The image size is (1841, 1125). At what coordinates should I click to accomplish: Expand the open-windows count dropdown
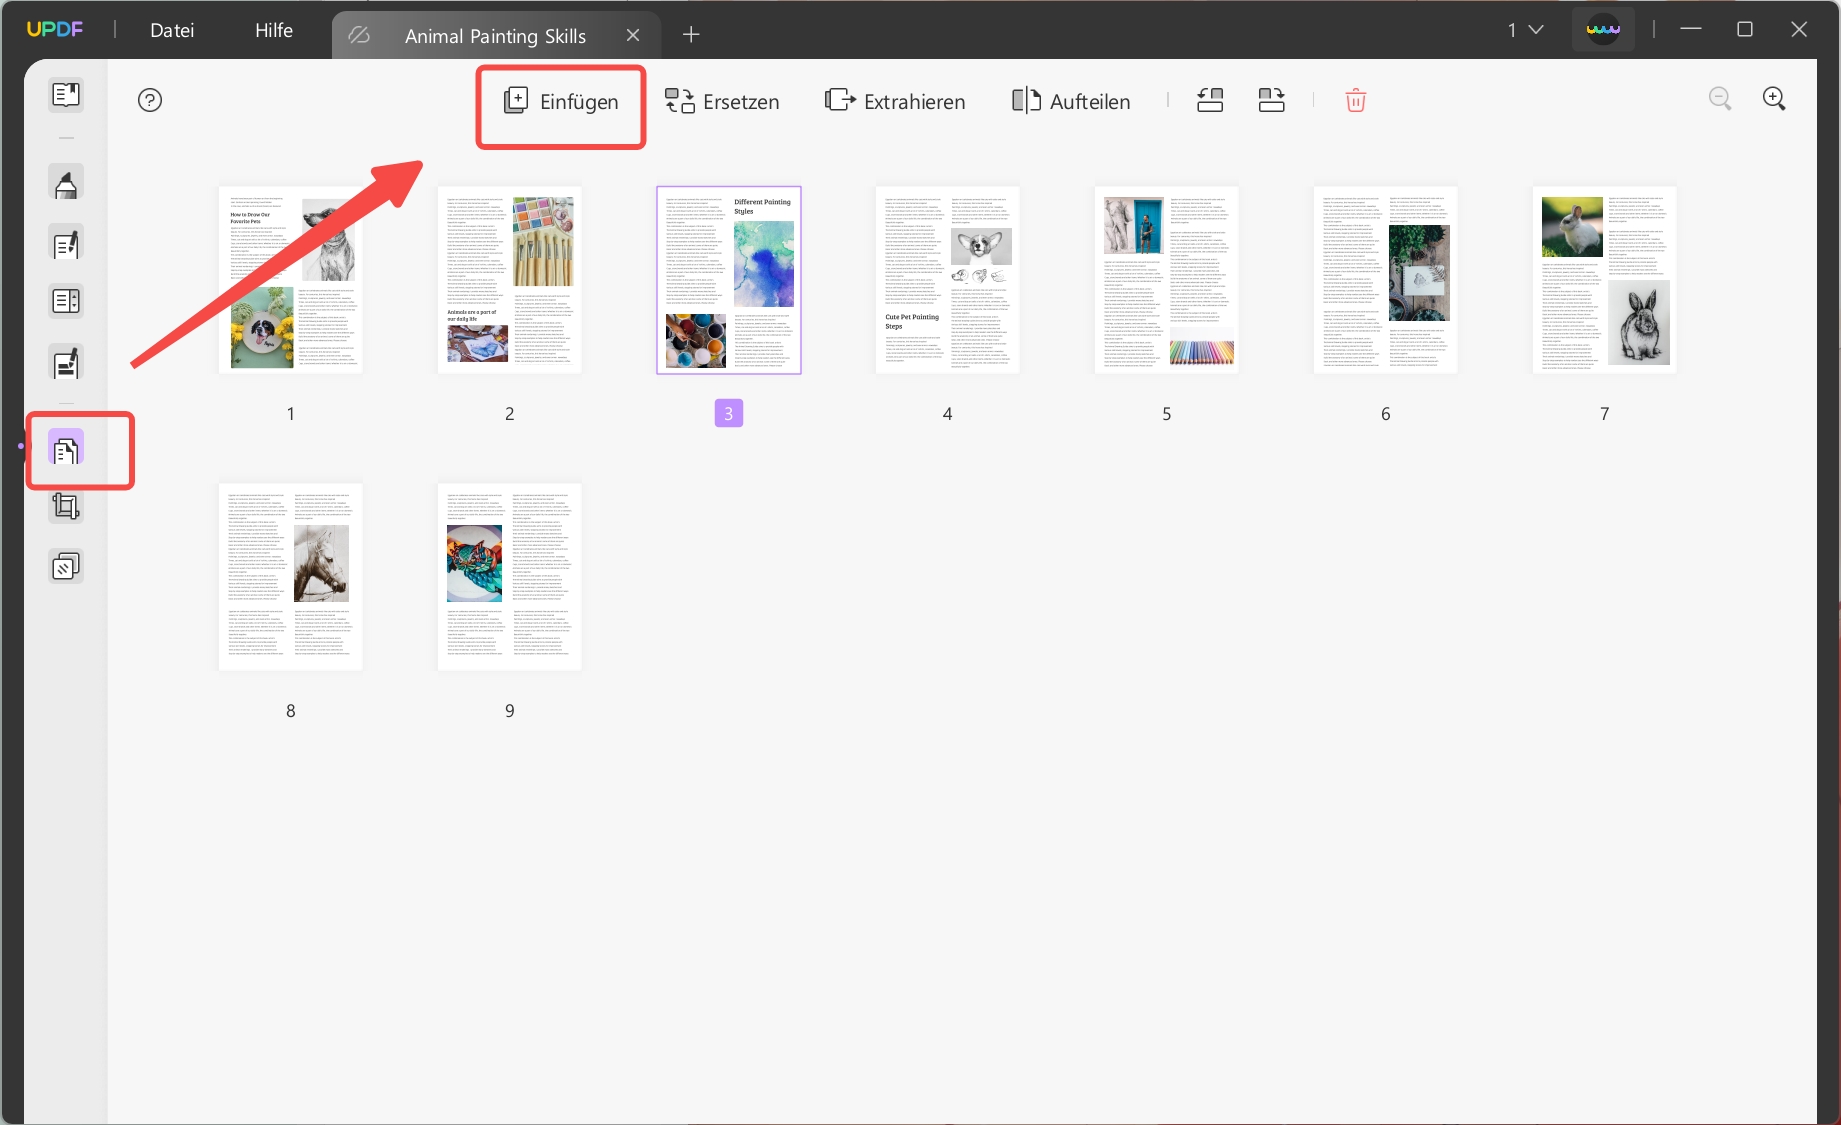1526,30
